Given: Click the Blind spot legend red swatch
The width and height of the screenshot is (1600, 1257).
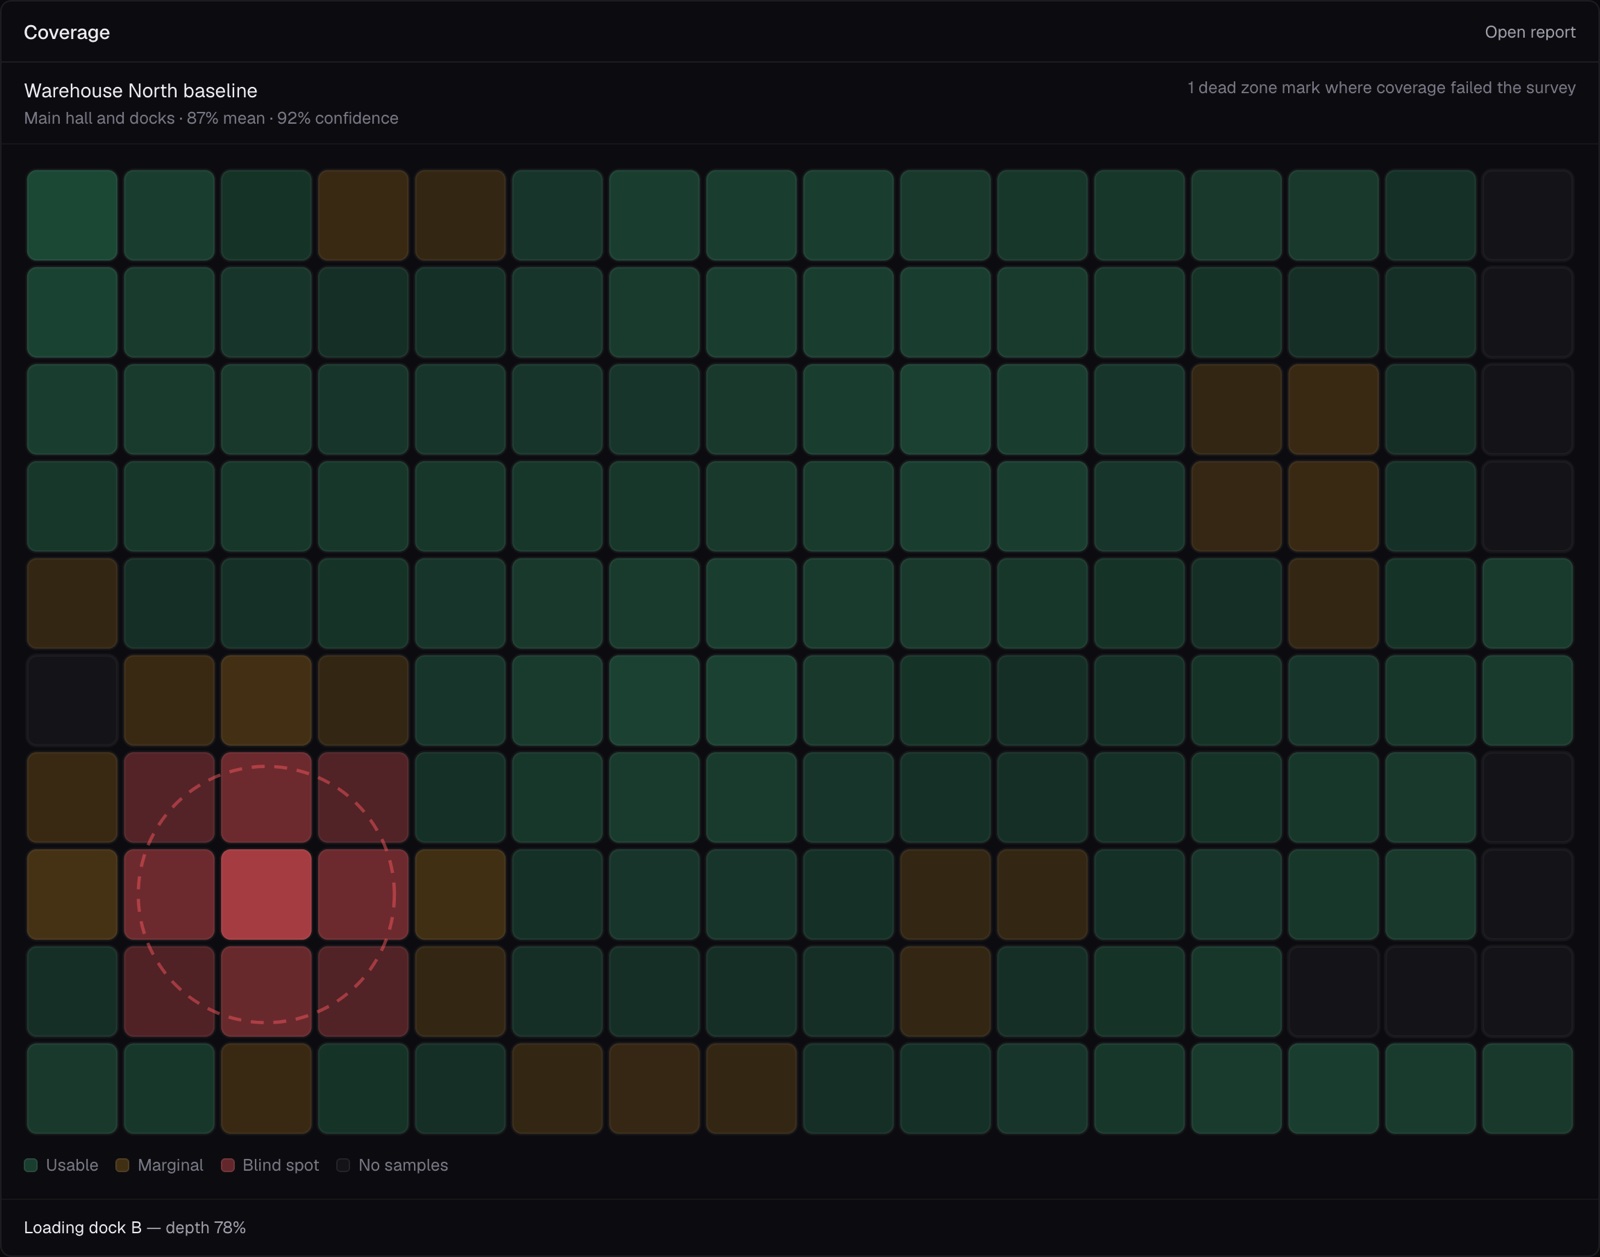Looking at the screenshot, I should (x=228, y=1165).
